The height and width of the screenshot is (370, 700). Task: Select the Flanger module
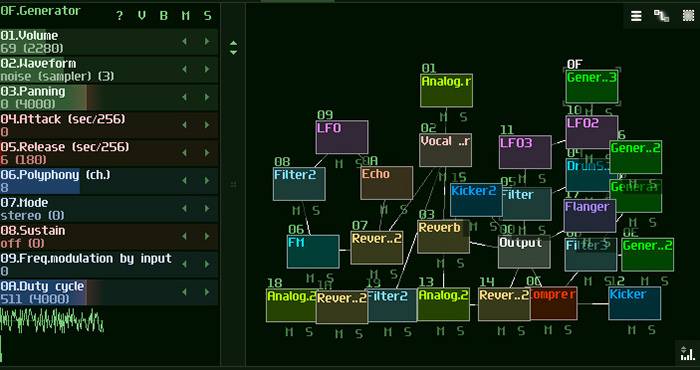pyautogui.click(x=590, y=216)
